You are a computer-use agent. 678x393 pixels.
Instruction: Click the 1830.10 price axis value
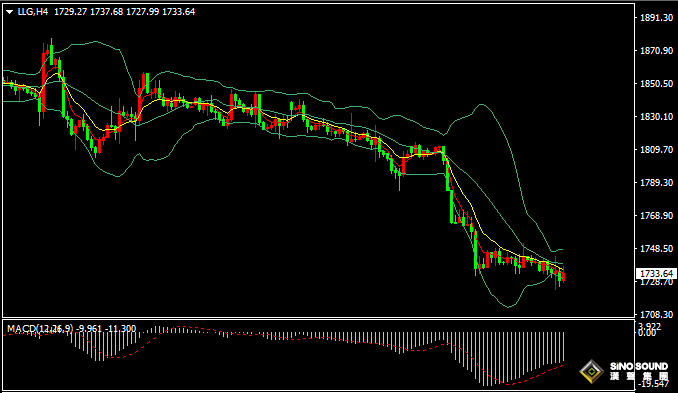656,117
